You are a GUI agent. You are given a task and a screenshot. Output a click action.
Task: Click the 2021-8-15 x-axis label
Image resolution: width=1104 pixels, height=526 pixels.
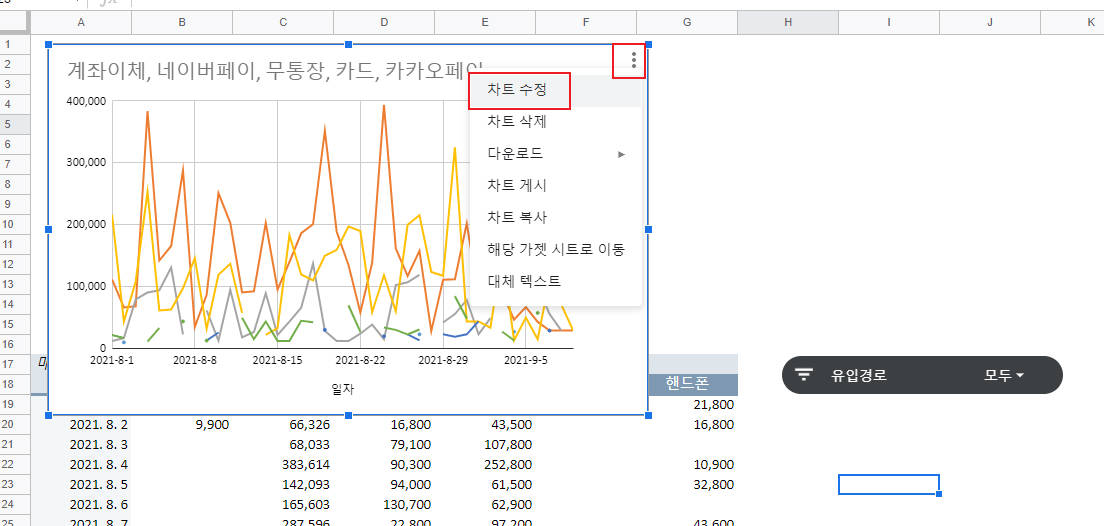coord(277,359)
